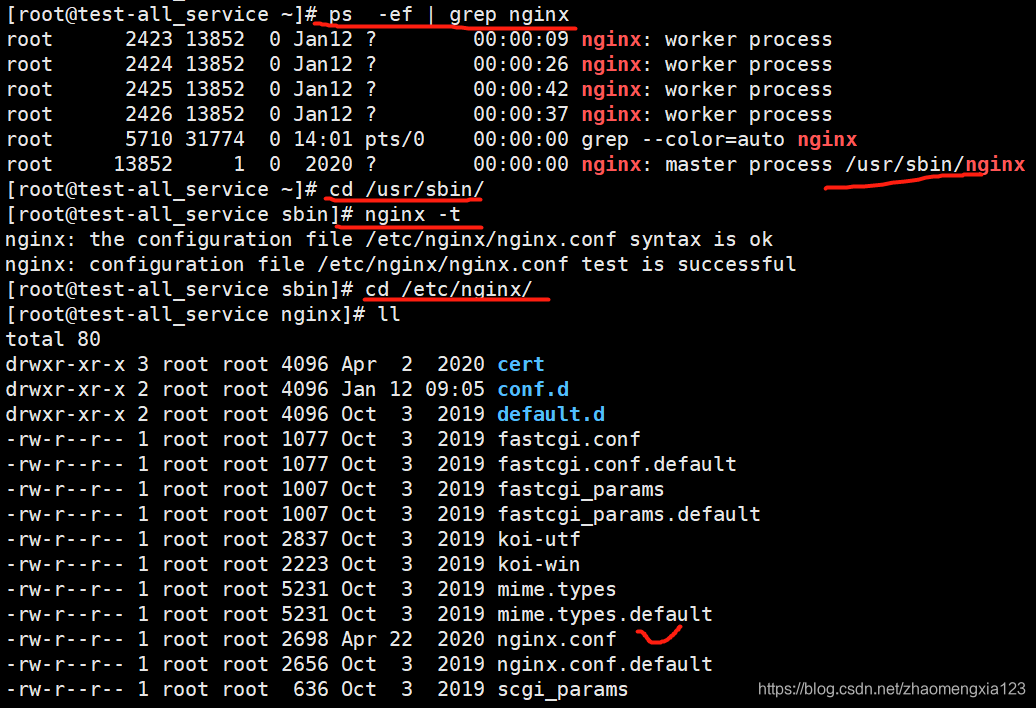
Task: Click the 00:00:42 CPU time value
Action: click(521, 90)
